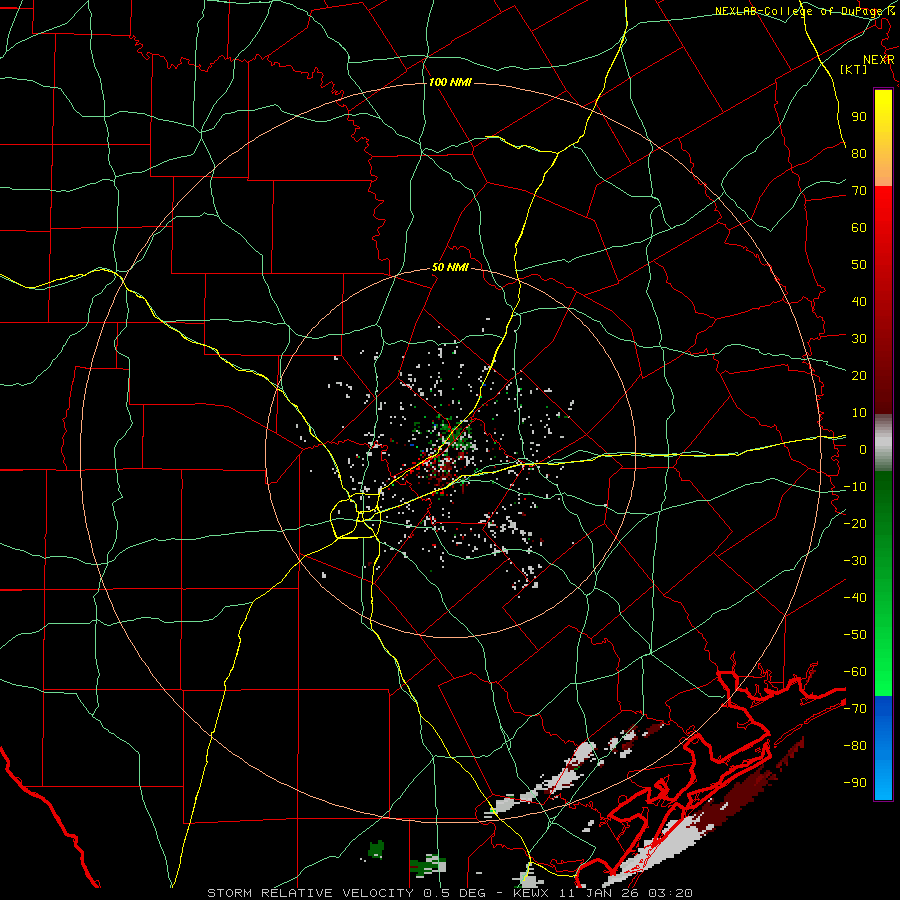
Task: Pick the blue -70 to -90 color bar segment
Action: click(x=883, y=748)
